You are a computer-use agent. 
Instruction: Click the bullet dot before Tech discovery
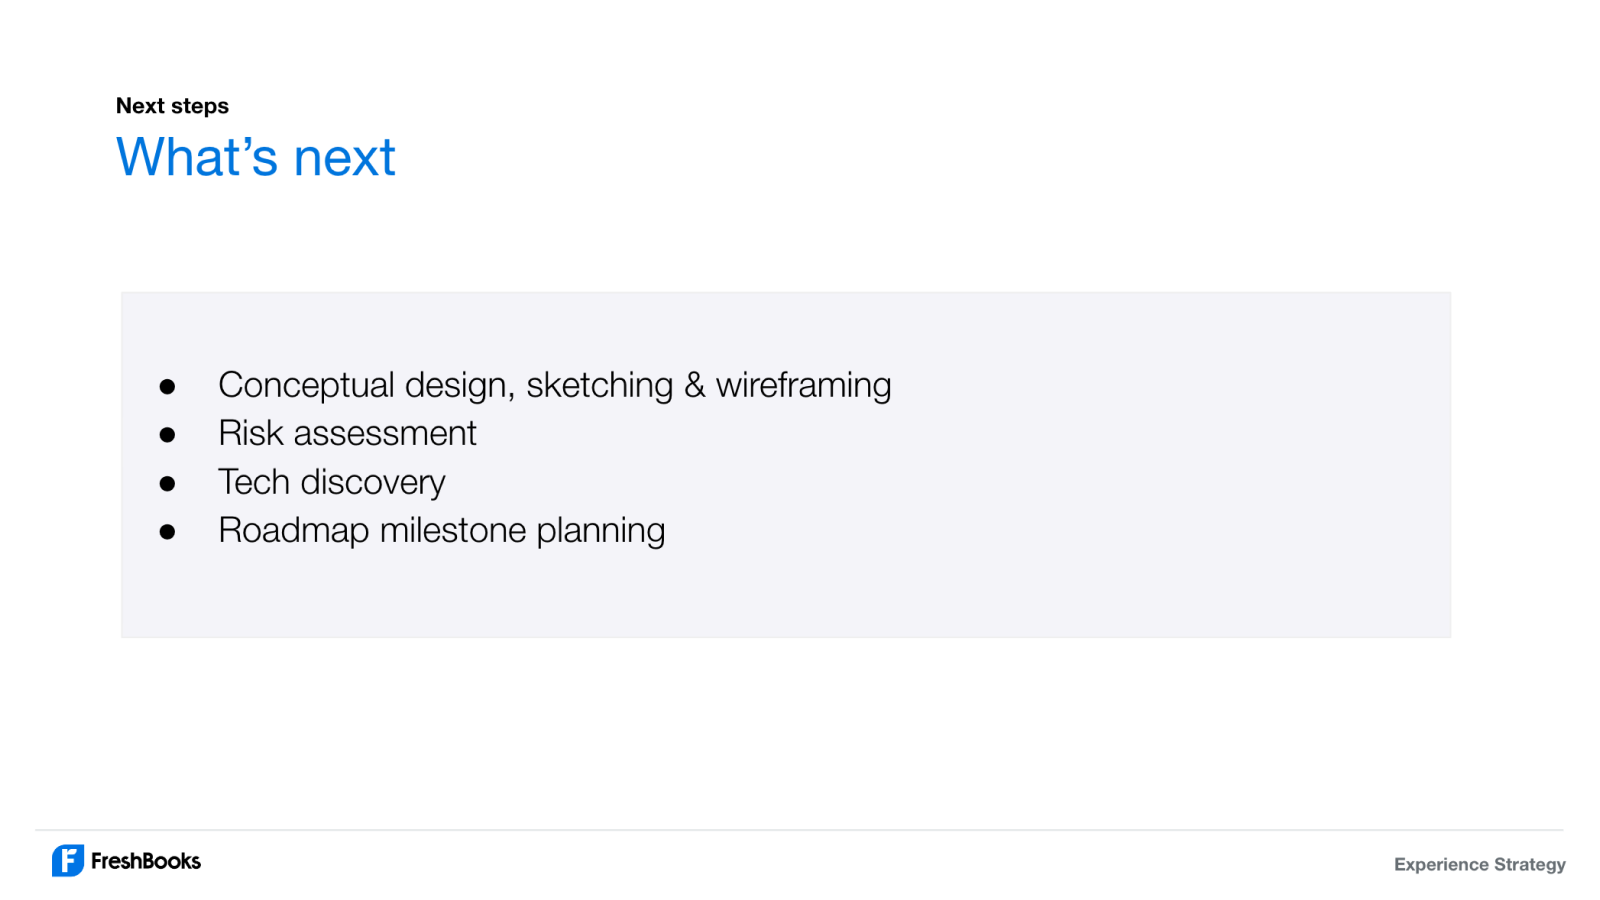[x=167, y=484]
